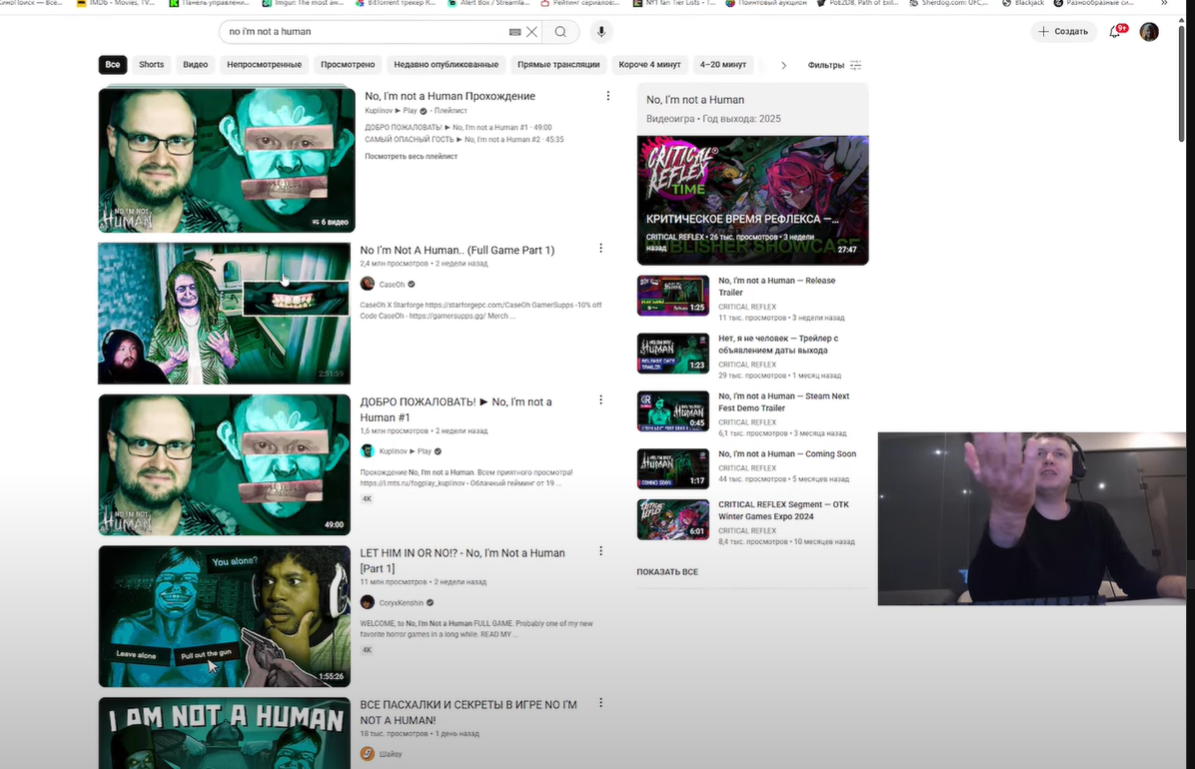Open the Kuplinov playlist thumbnail
This screenshot has height=769, width=1195.
pos(226,160)
